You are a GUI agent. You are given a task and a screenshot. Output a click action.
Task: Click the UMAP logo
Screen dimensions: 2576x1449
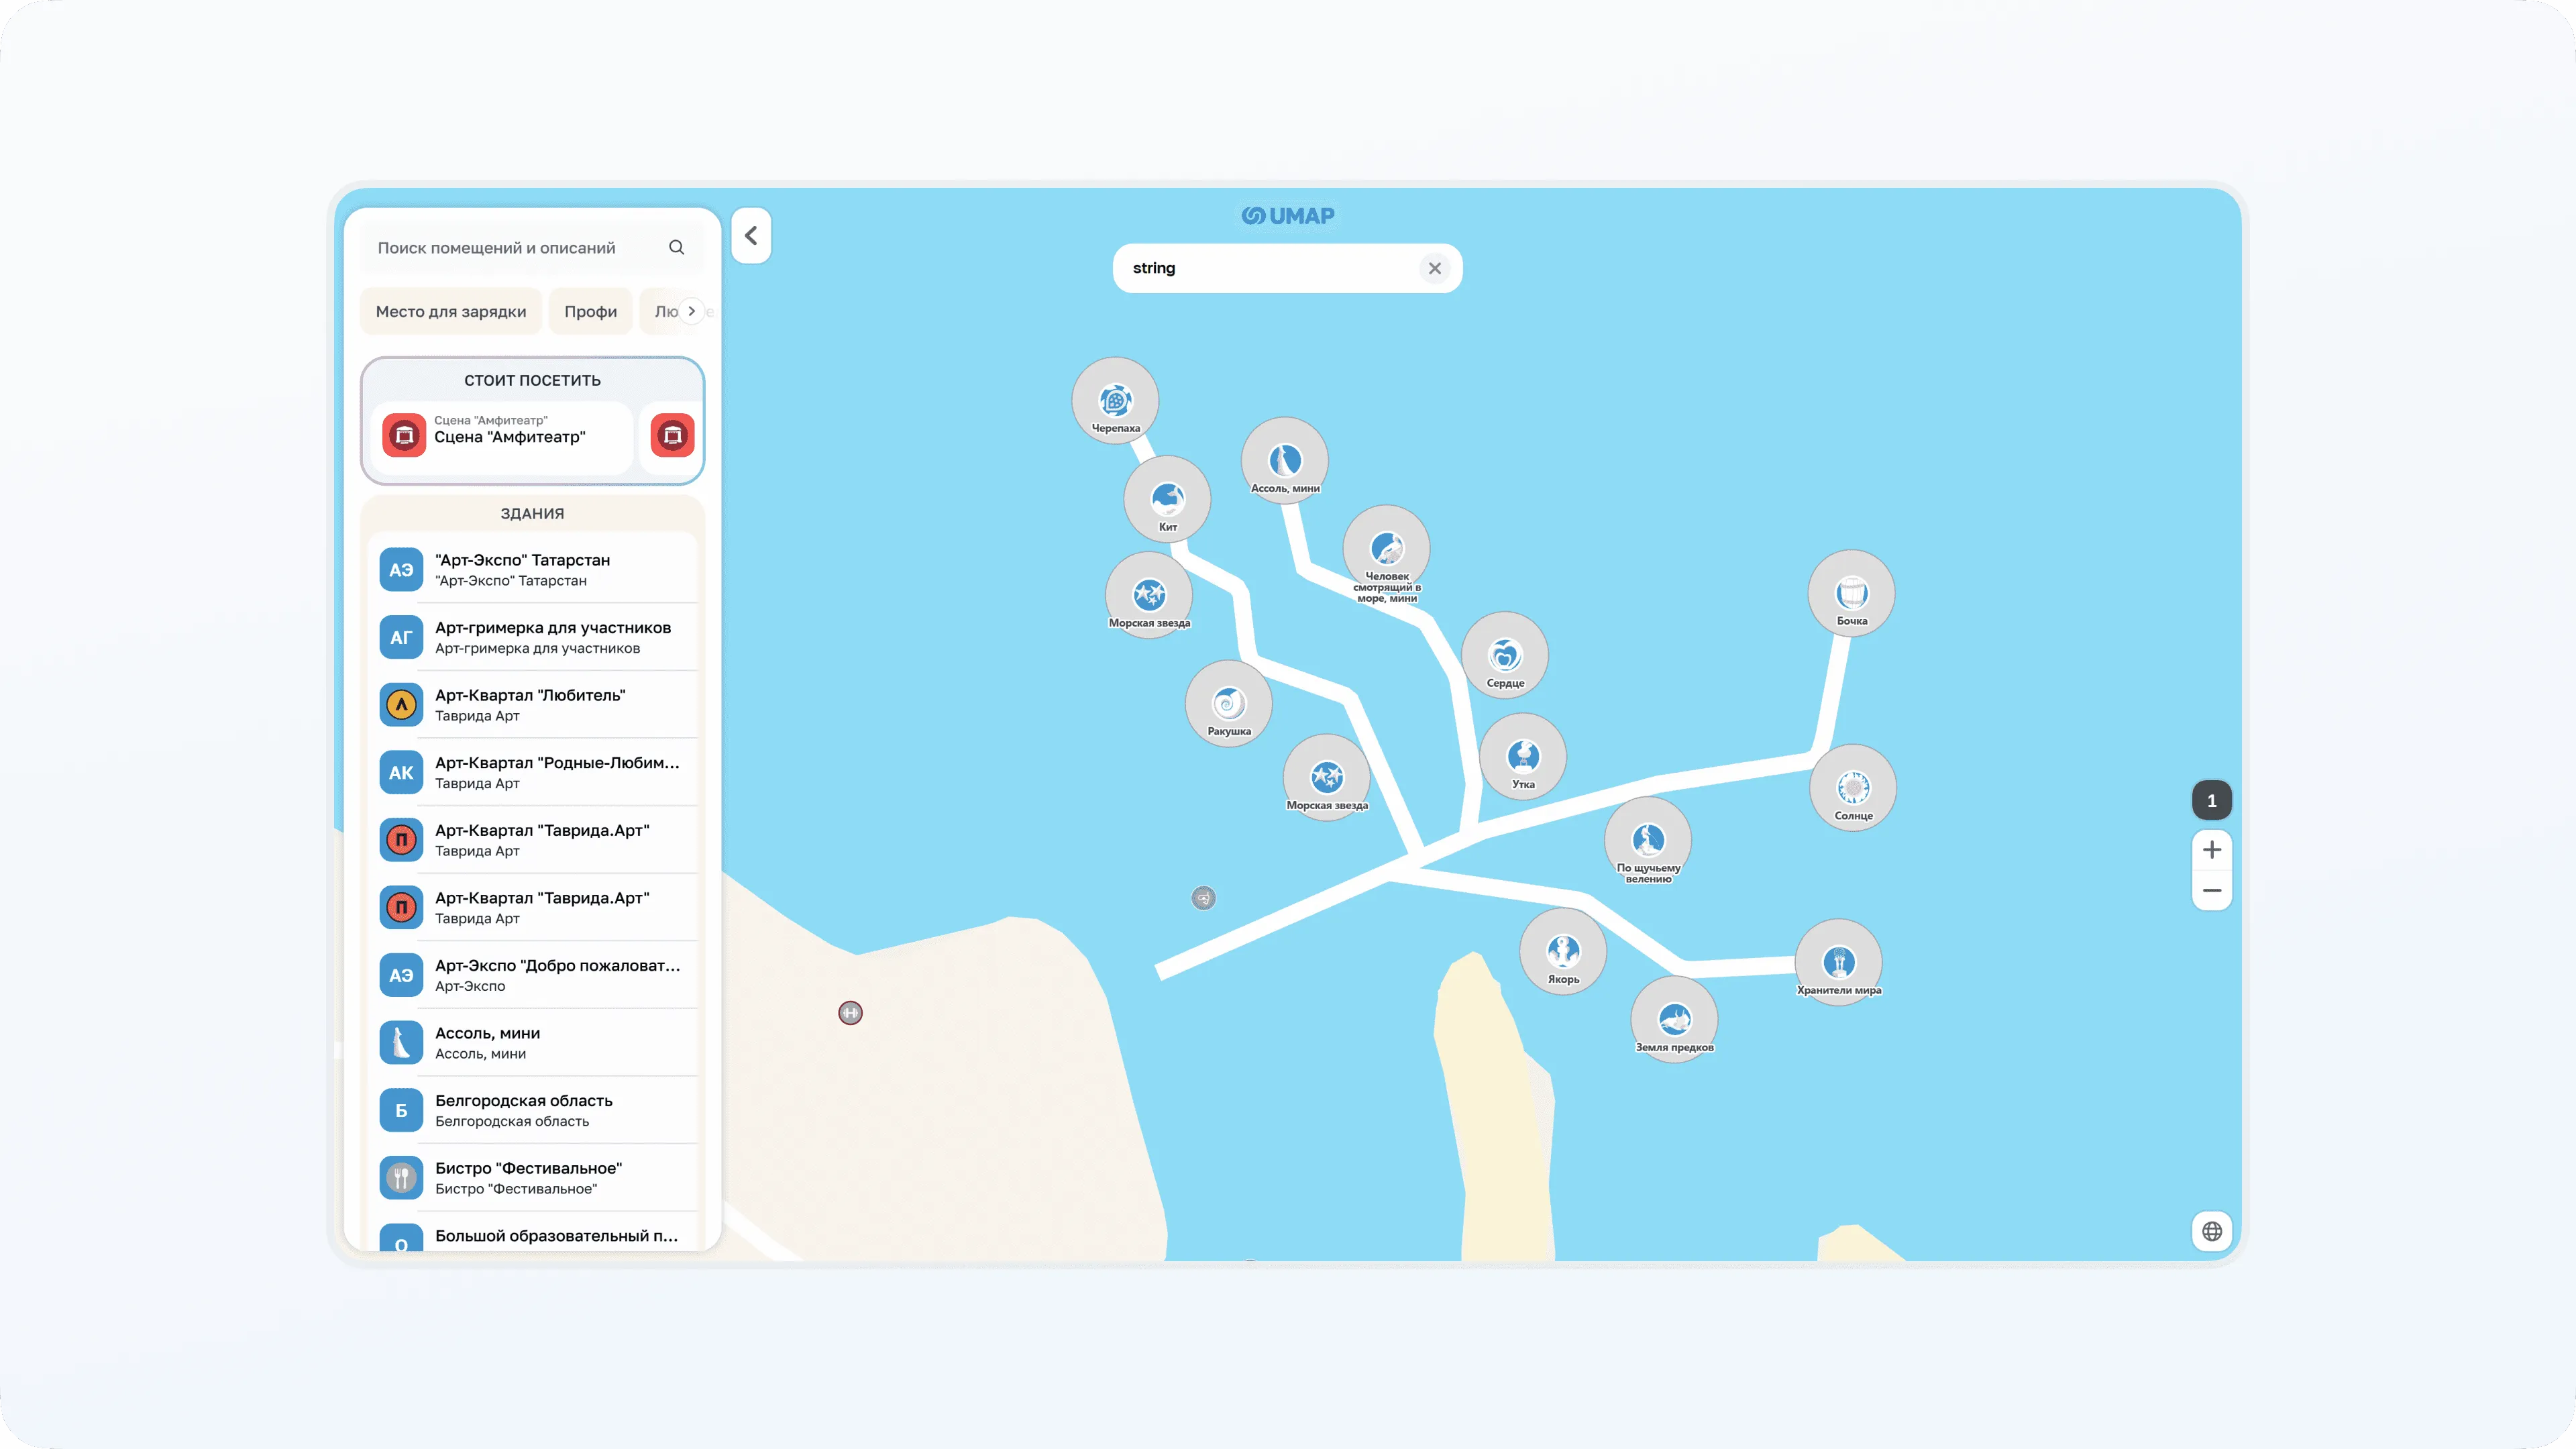point(1288,216)
